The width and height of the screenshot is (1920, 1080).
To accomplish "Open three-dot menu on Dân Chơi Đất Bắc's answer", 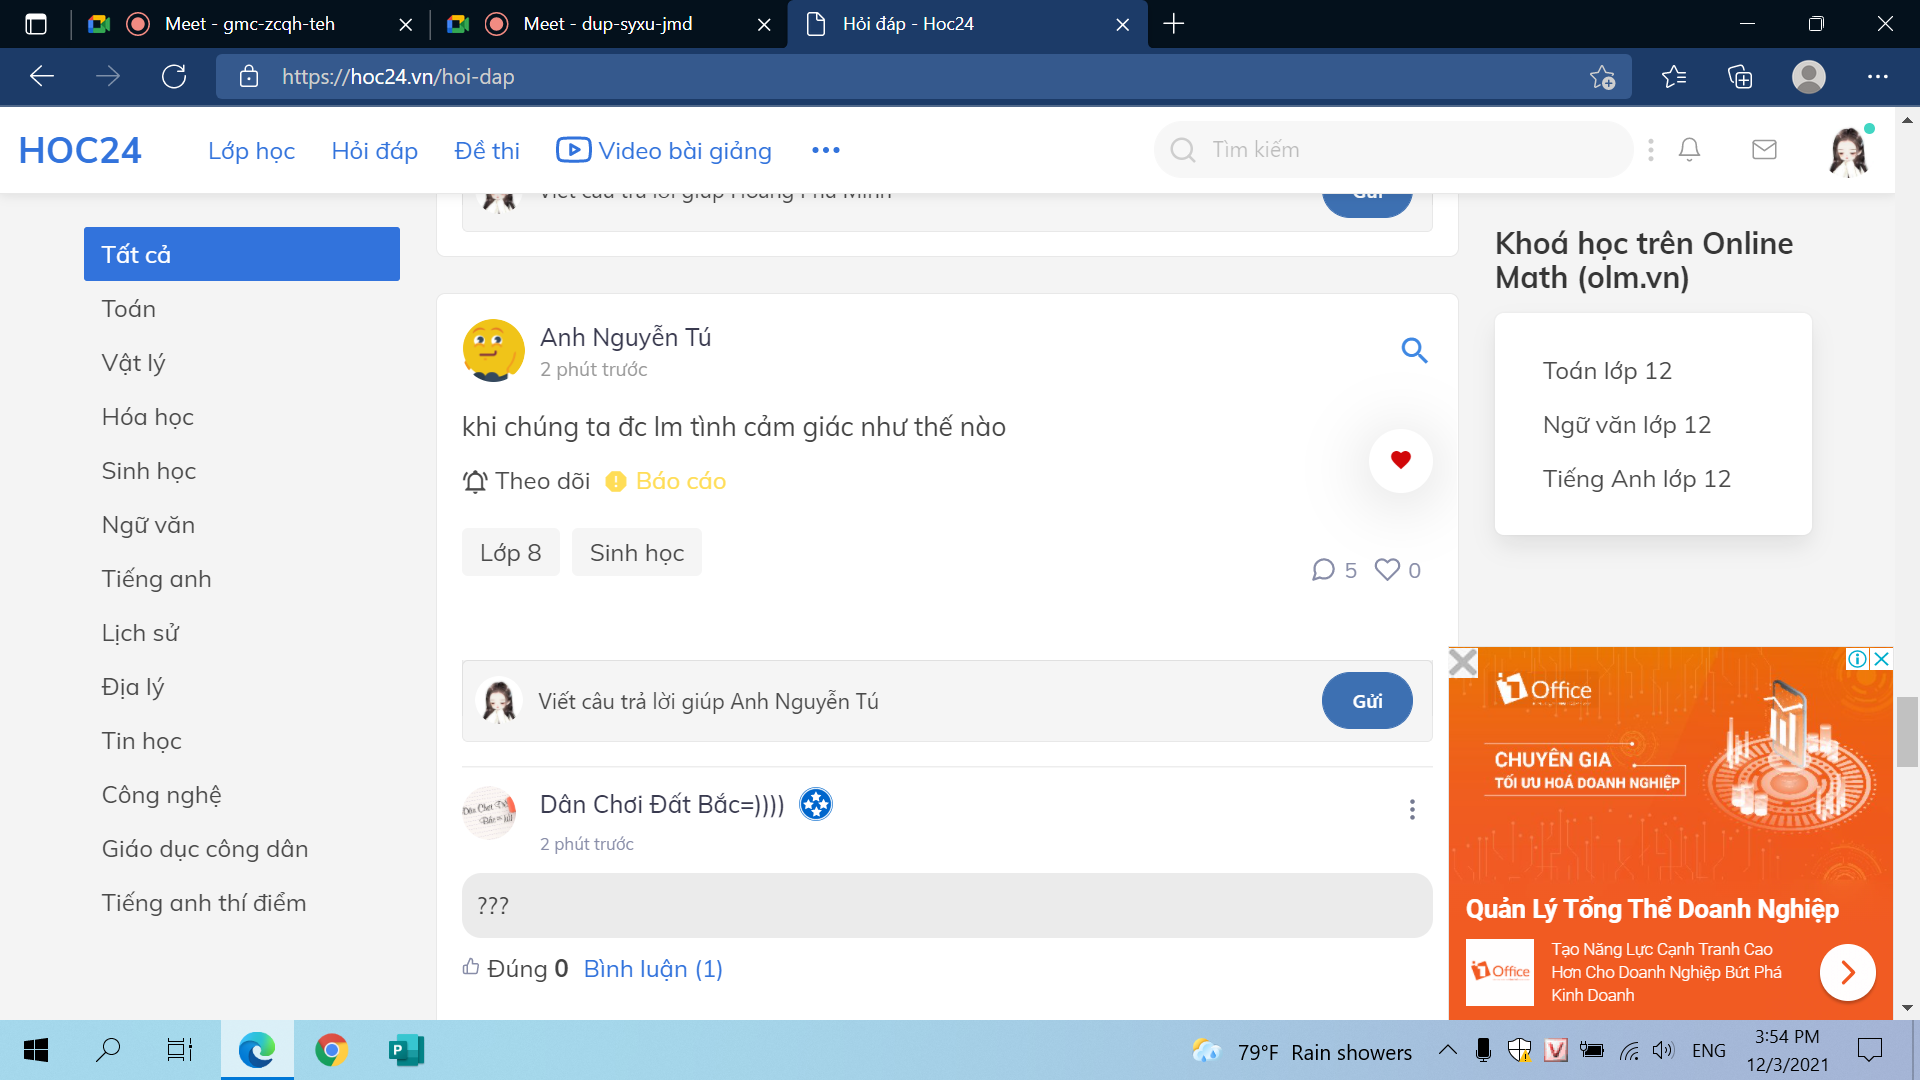I will [x=1412, y=809].
